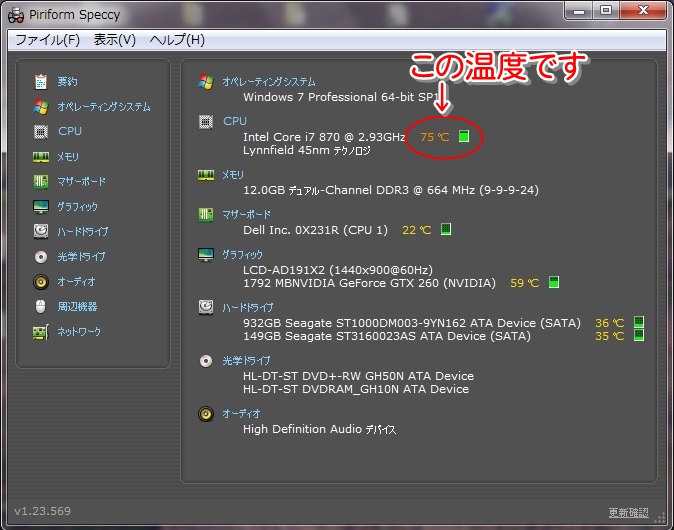Select ネットワーク label in the sidebar
The height and width of the screenshot is (530, 674).
pos(79,331)
